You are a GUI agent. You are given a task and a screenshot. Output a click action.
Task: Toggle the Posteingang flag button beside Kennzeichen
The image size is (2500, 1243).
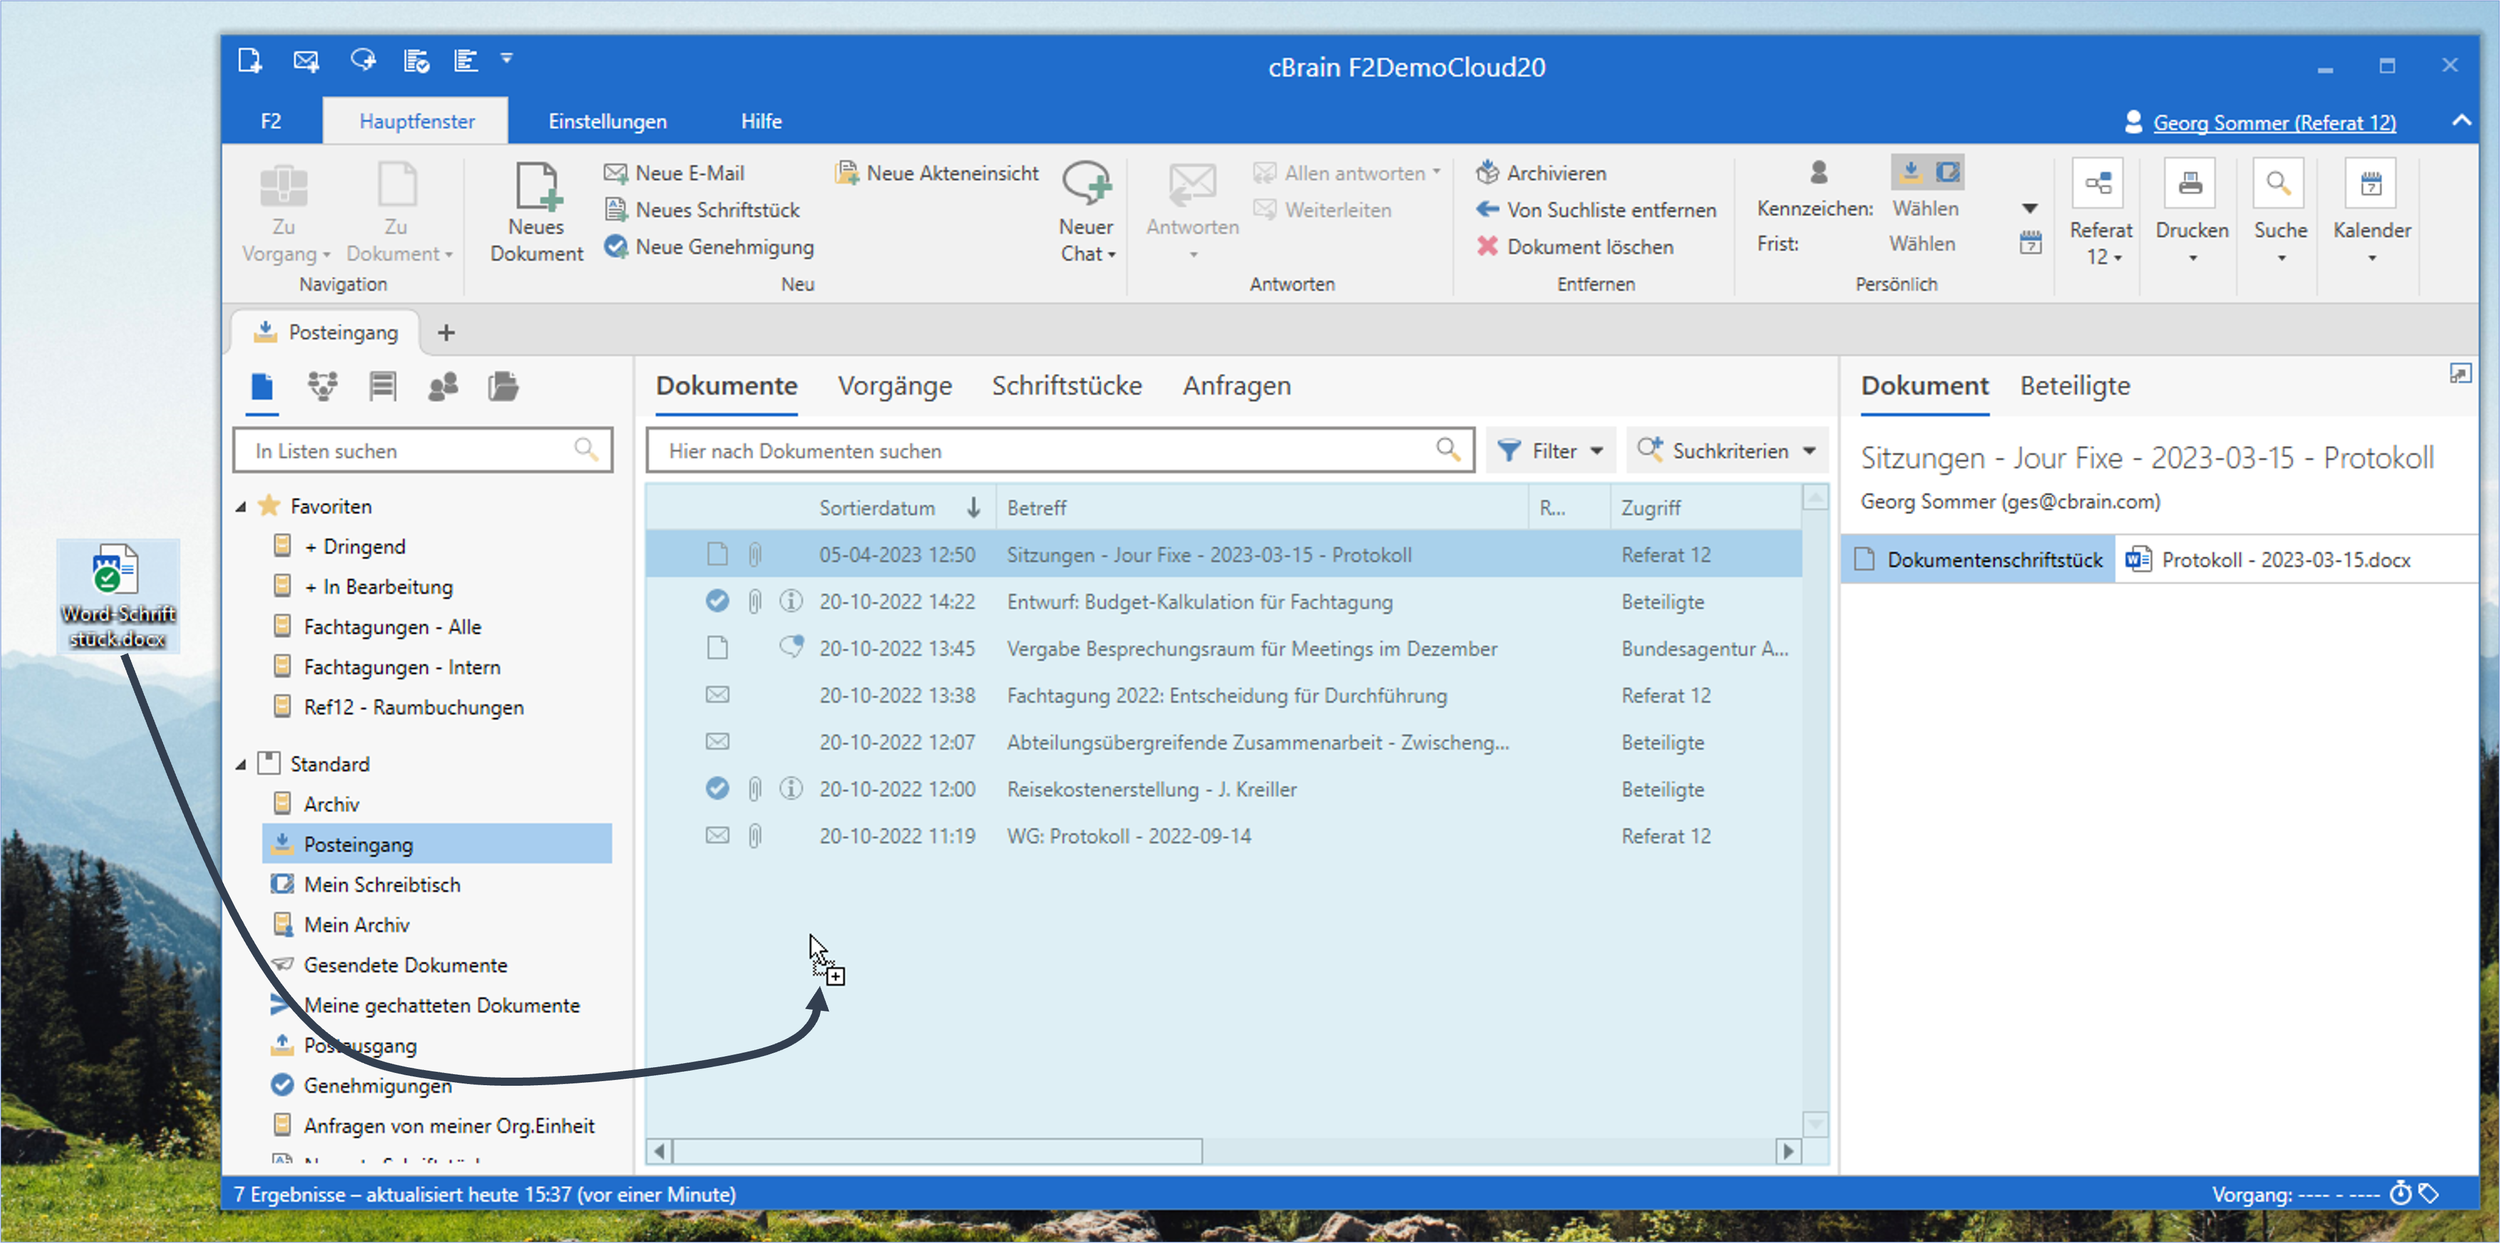tap(1910, 172)
